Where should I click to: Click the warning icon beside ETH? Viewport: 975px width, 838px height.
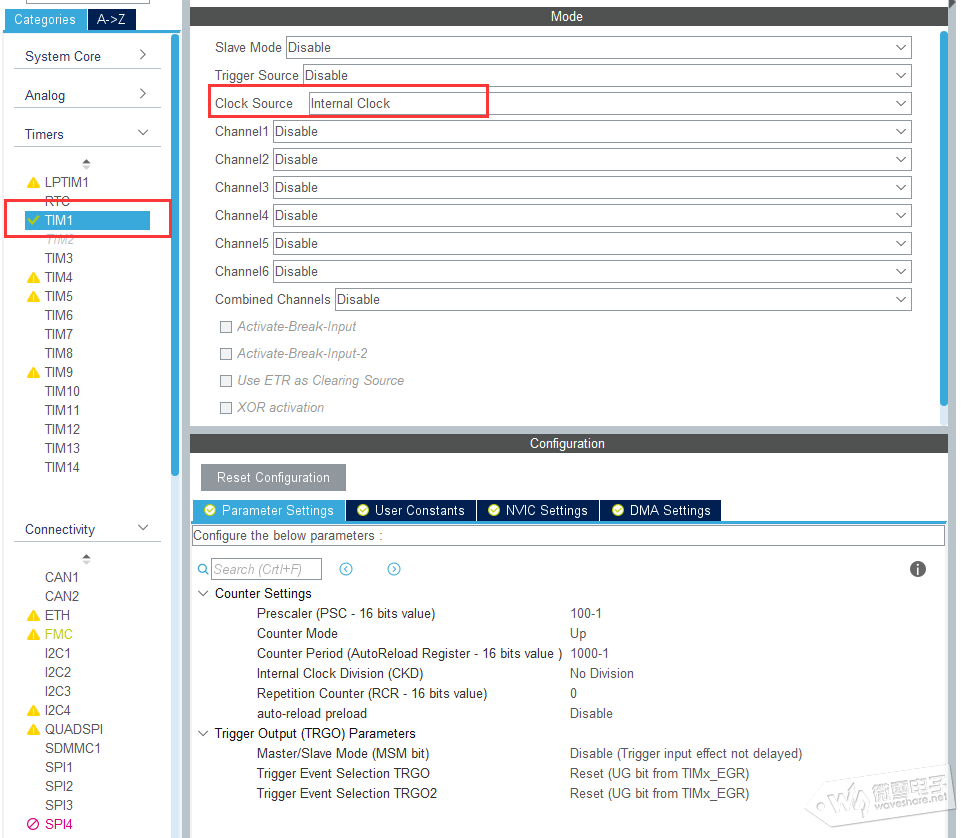33,616
